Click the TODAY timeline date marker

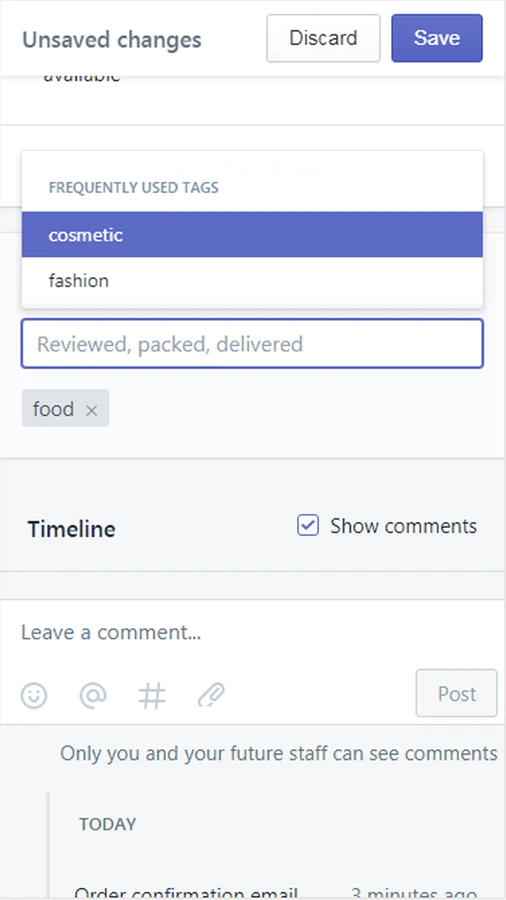(x=107, y=824)
